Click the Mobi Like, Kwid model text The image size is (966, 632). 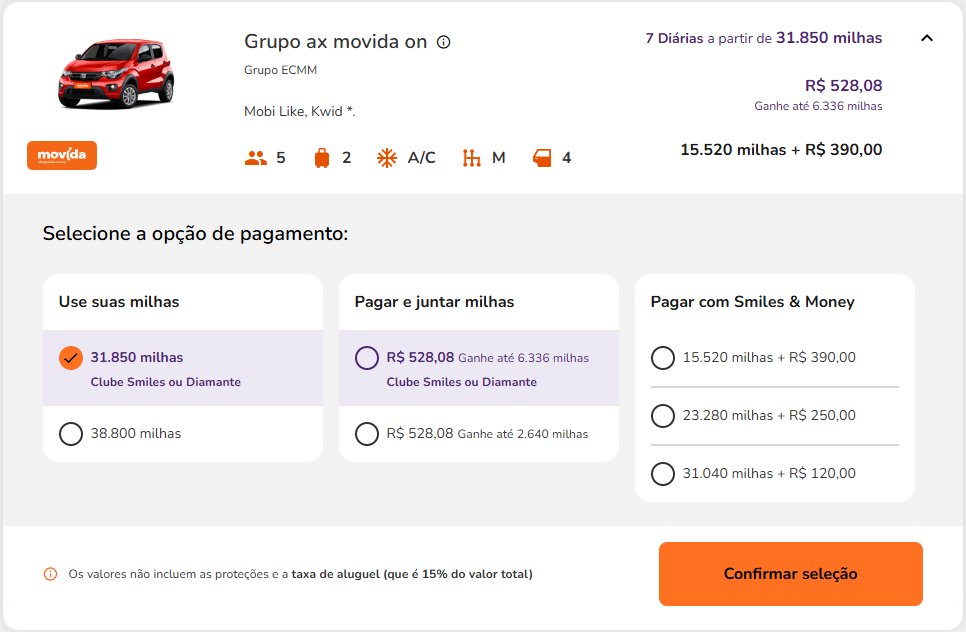pos(299,111)
